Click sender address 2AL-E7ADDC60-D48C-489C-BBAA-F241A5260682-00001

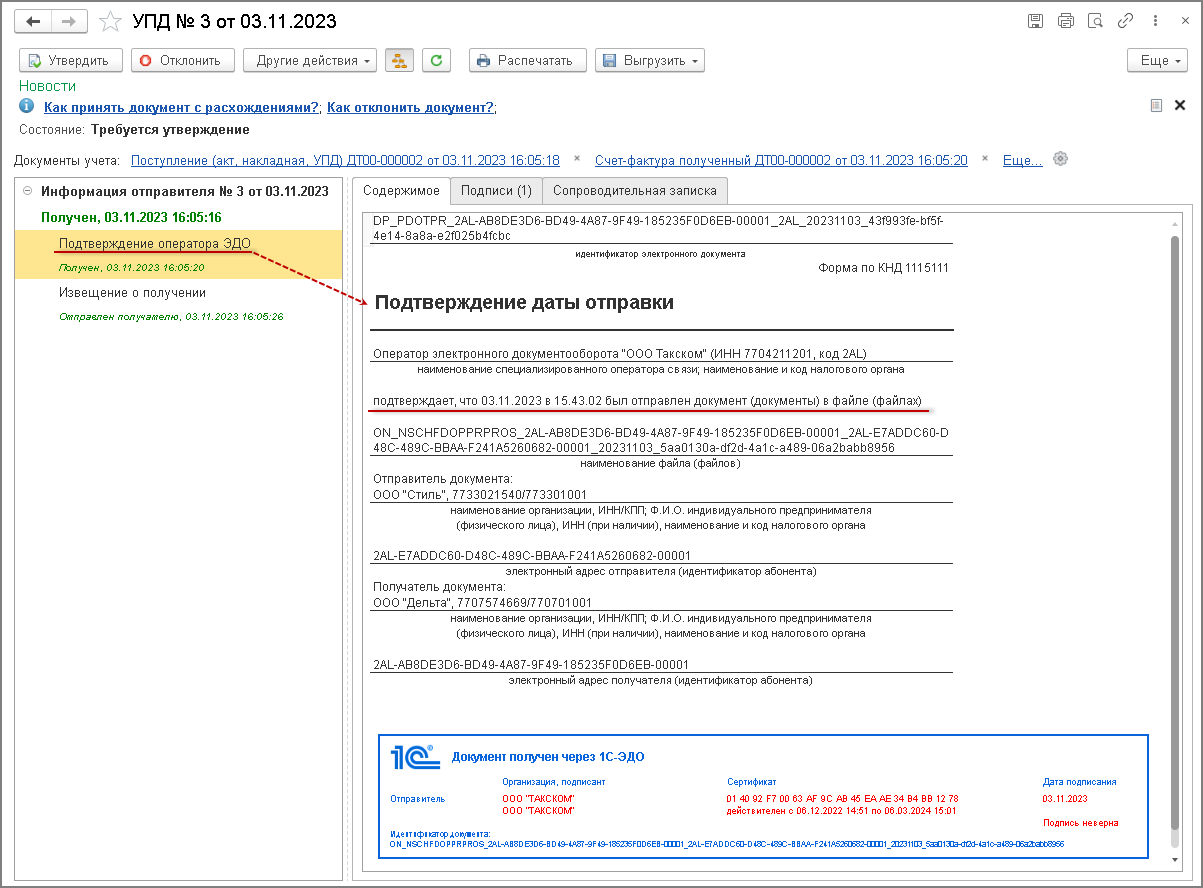point(532,555)
